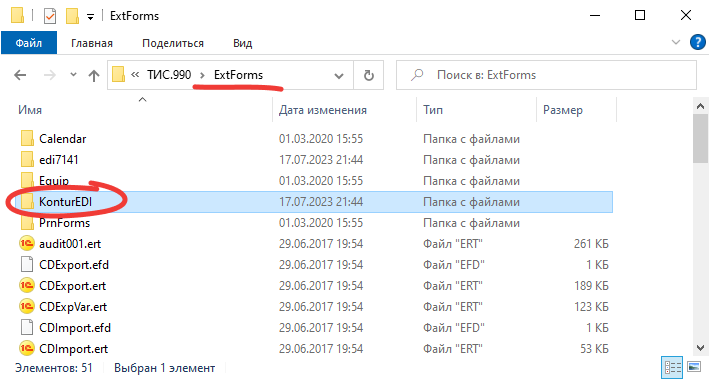Screen dimensions: 710x380
Task: Open the Файл menu
Action: [x=29, y=43]
